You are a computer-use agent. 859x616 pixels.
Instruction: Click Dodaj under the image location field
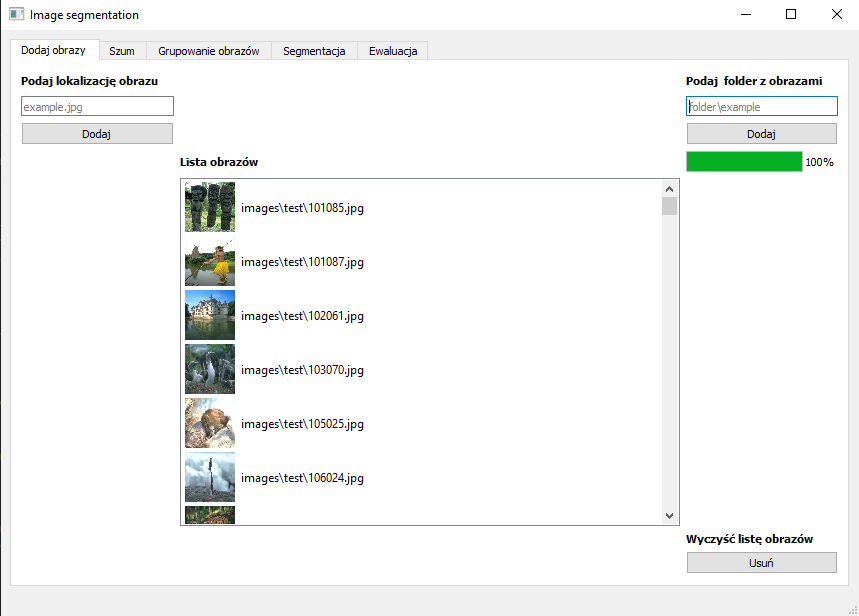(96, 132)
